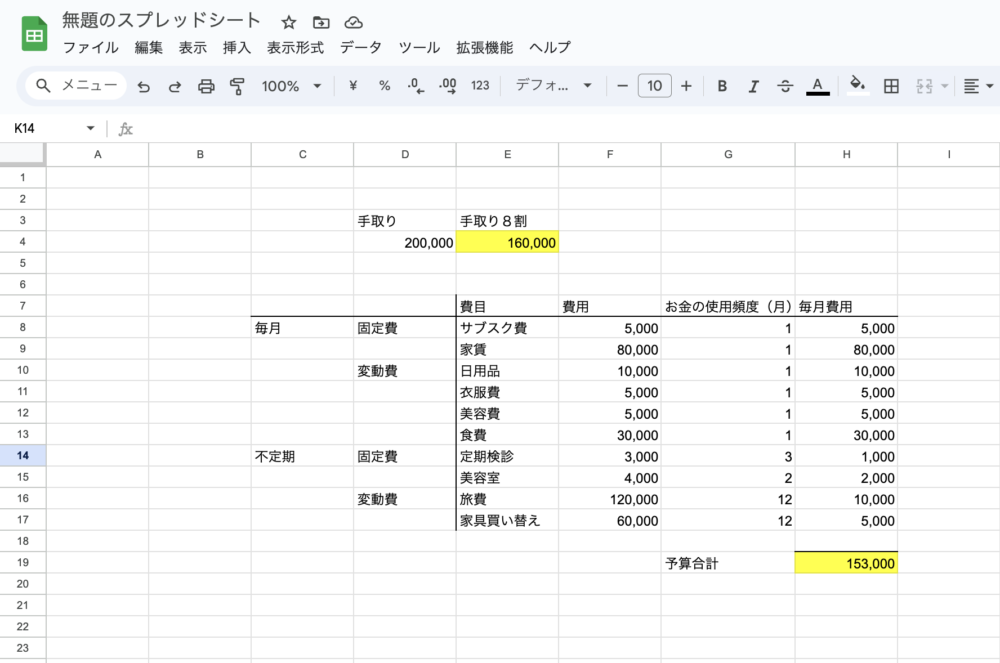
Task: Check cloud save status icon
Action: coord(353,22)
